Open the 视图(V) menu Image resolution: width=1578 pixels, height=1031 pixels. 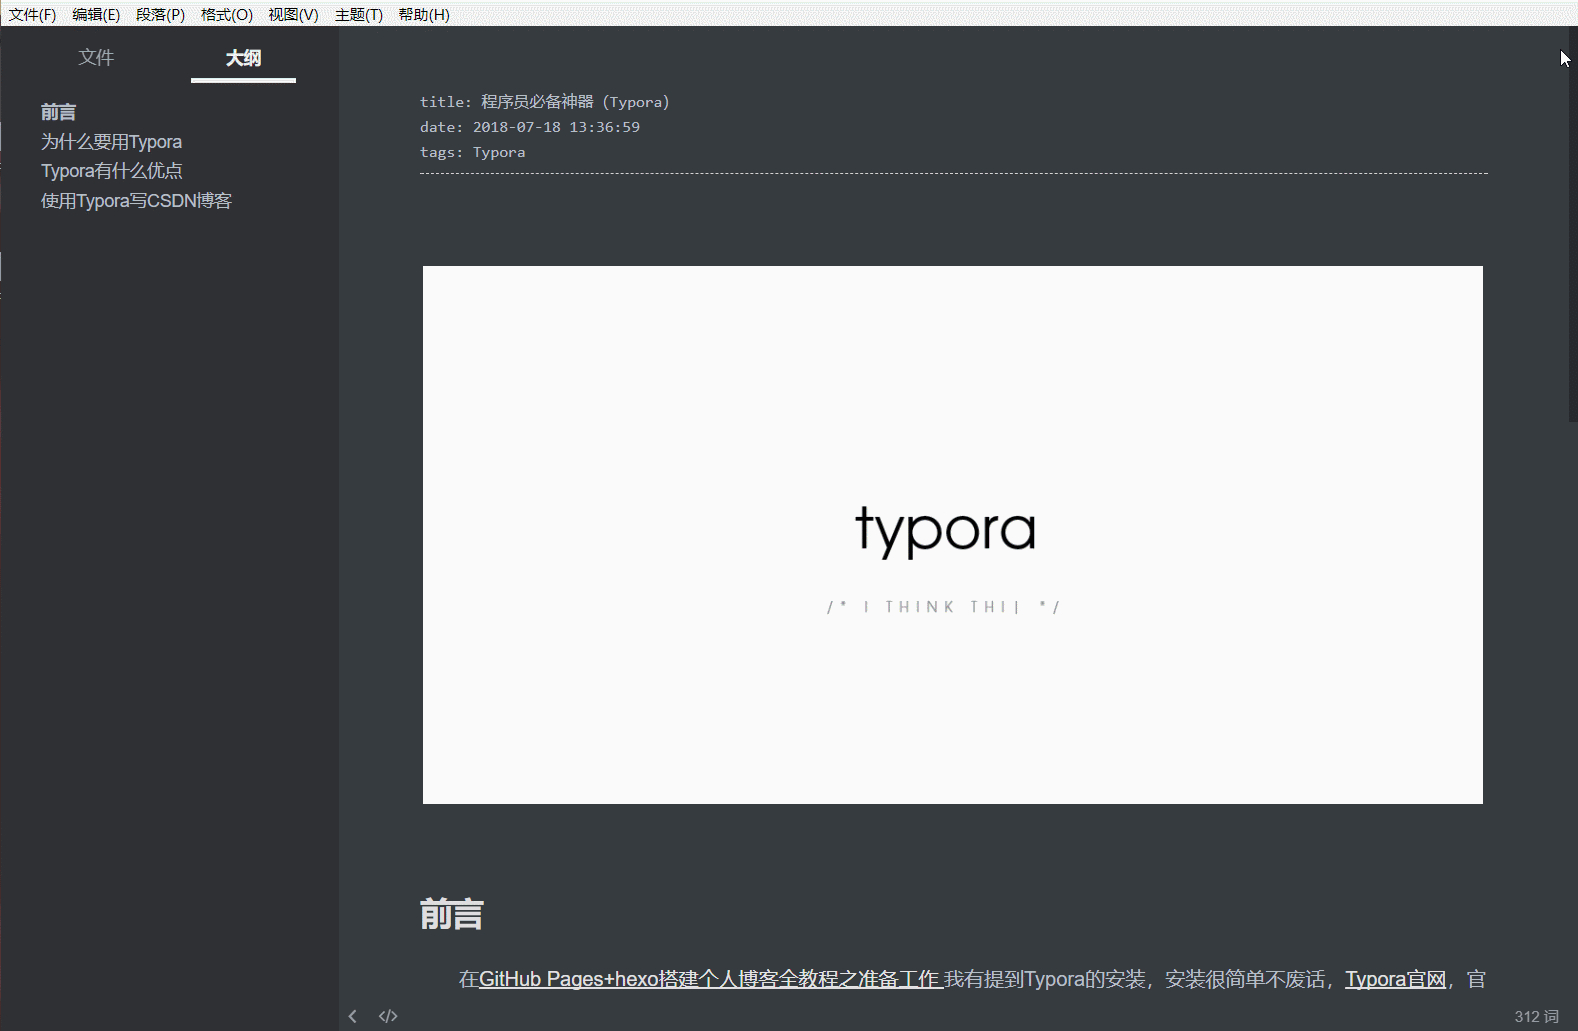293,14
